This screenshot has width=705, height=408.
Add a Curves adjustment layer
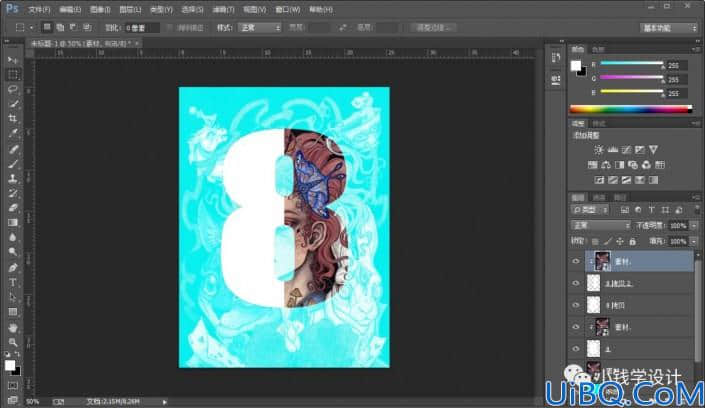tap(626, 150)
